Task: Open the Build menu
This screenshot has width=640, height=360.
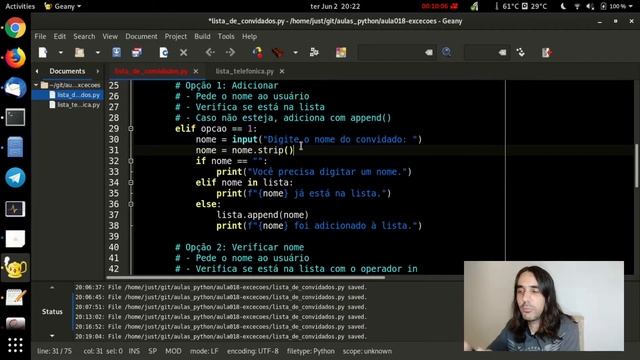Action: click(x=202, y=36)
